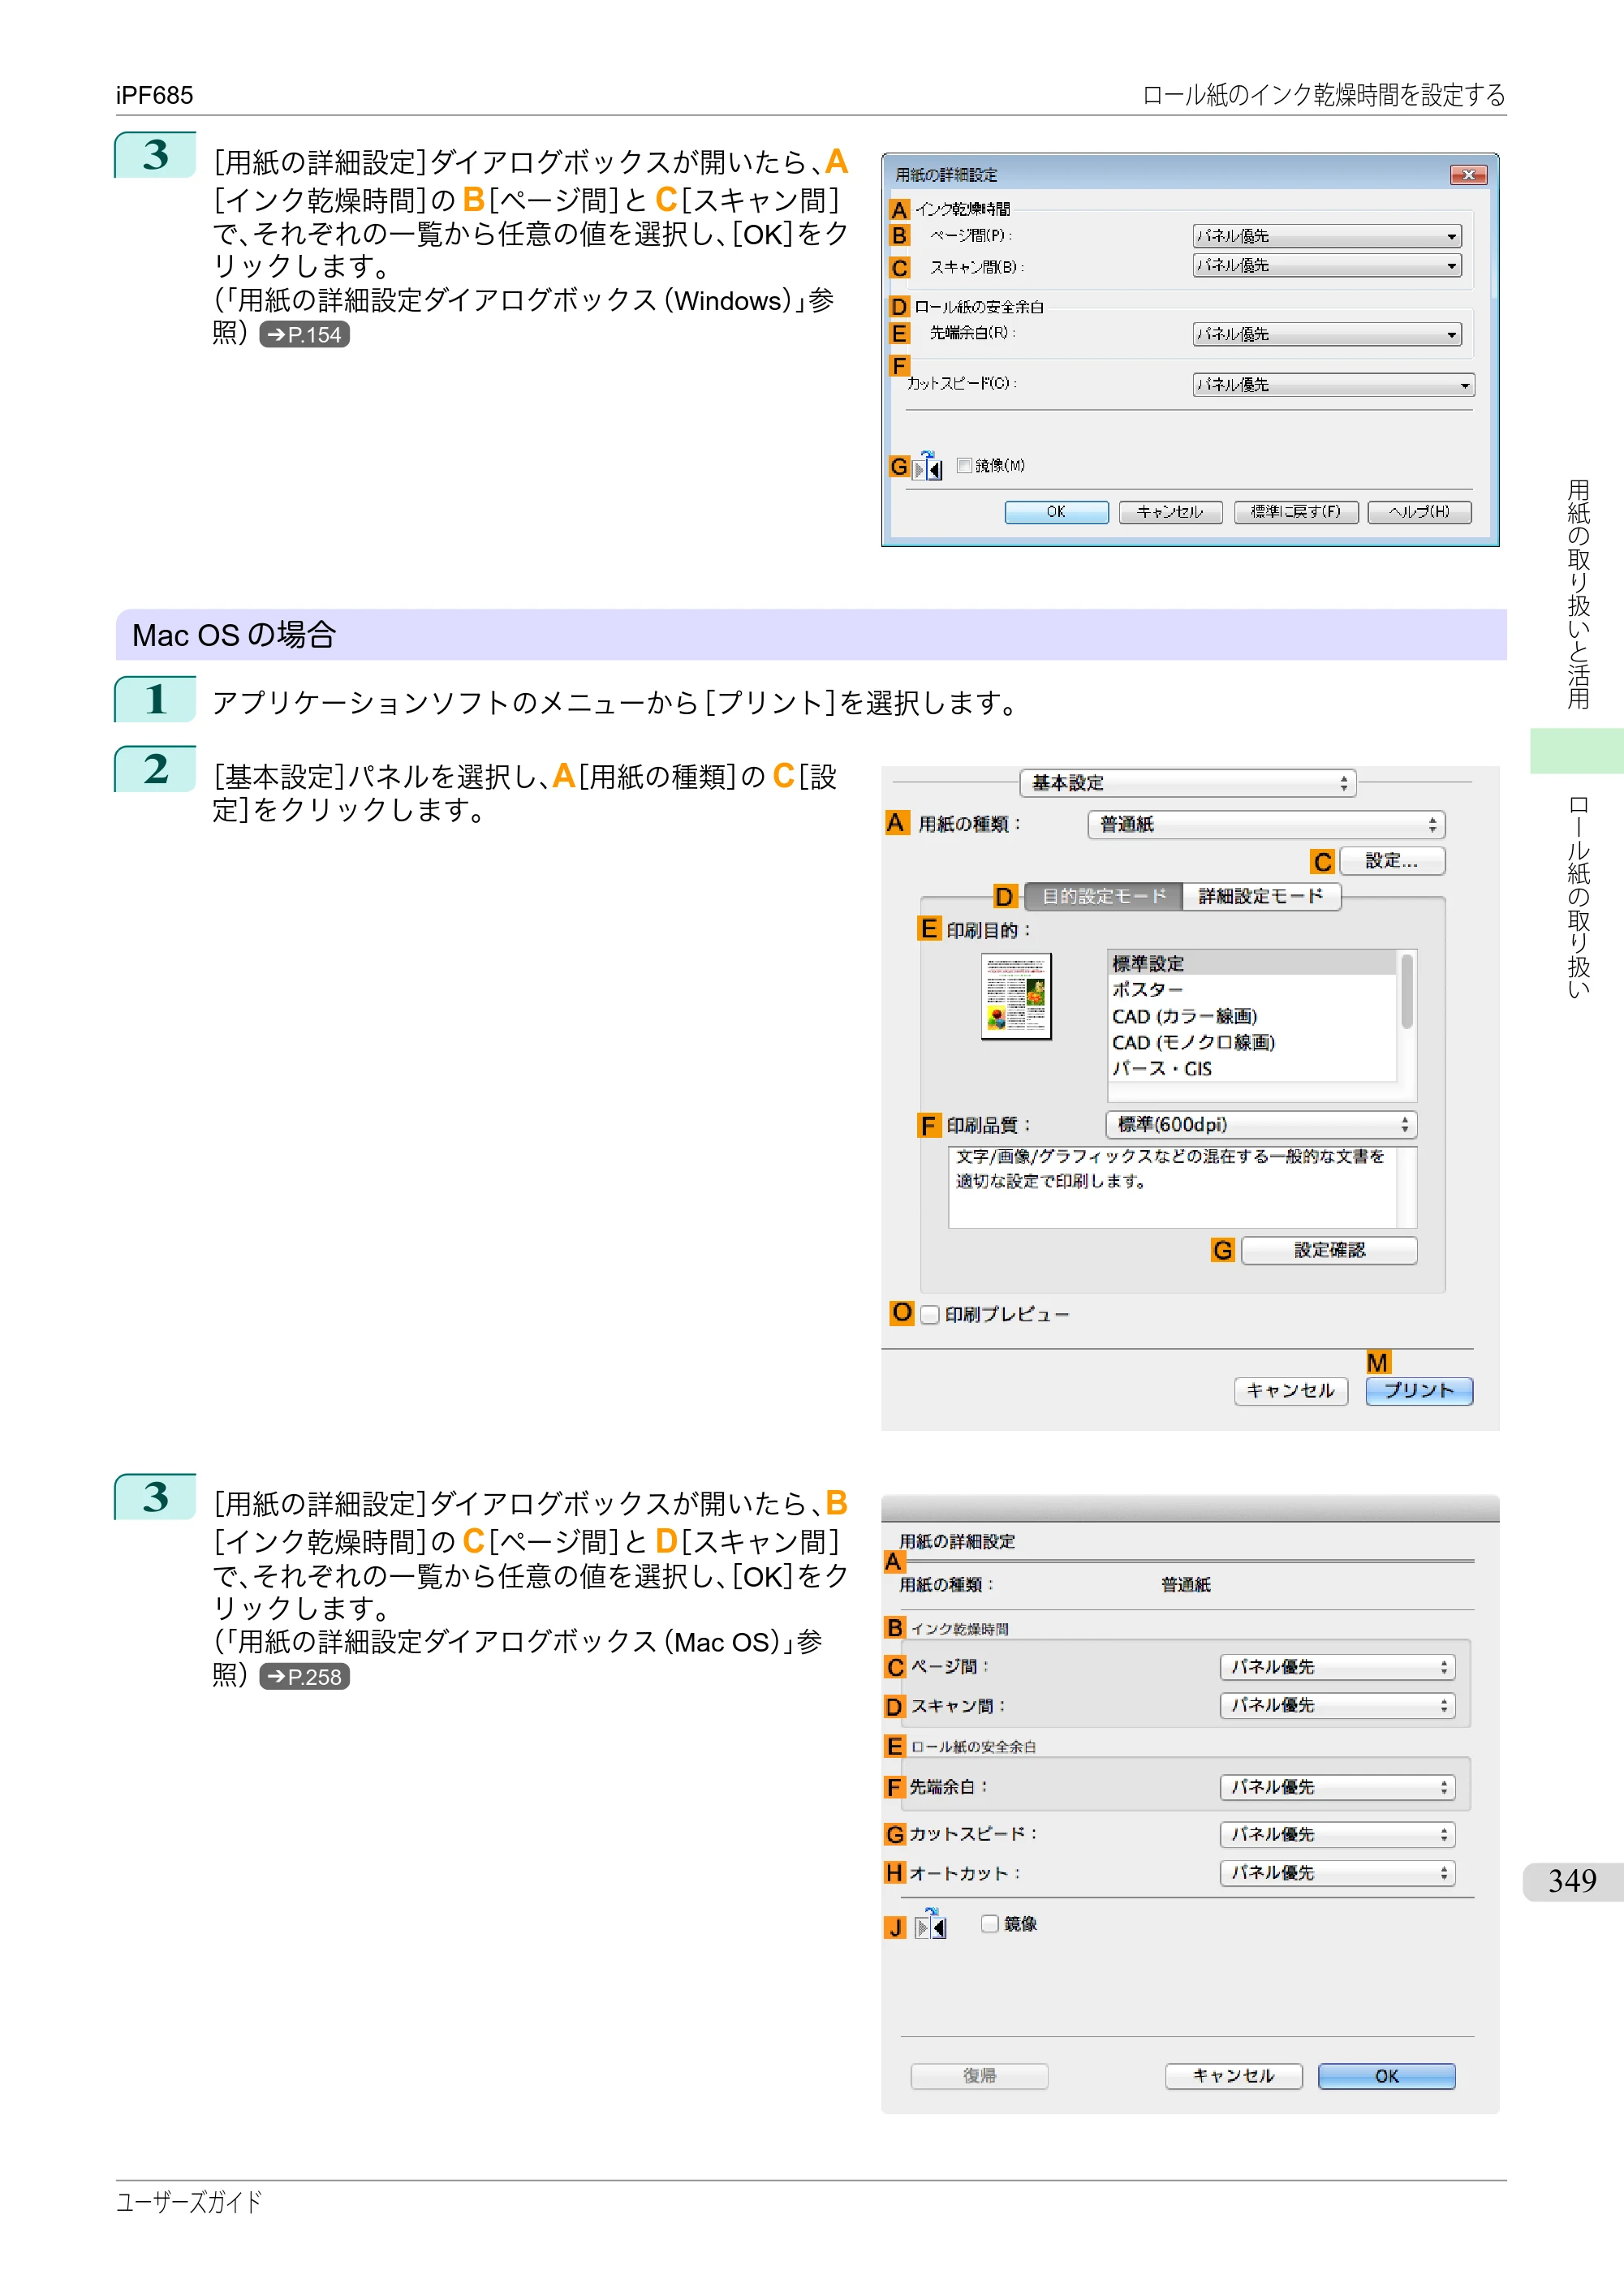This screenshot has height=2296, width=1624.
Task: Click キャンセル in Windows paper settings dialog
Action: click(1170, 512)
